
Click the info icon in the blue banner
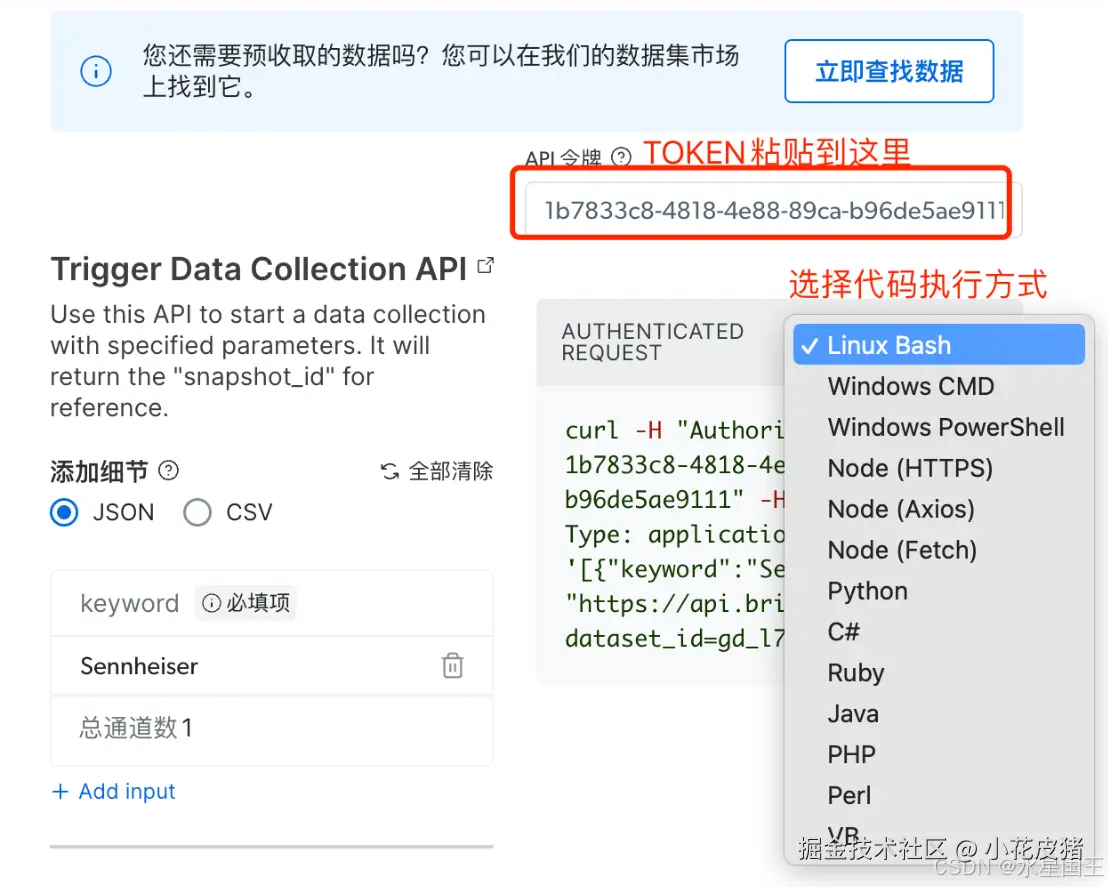point(95,71)
